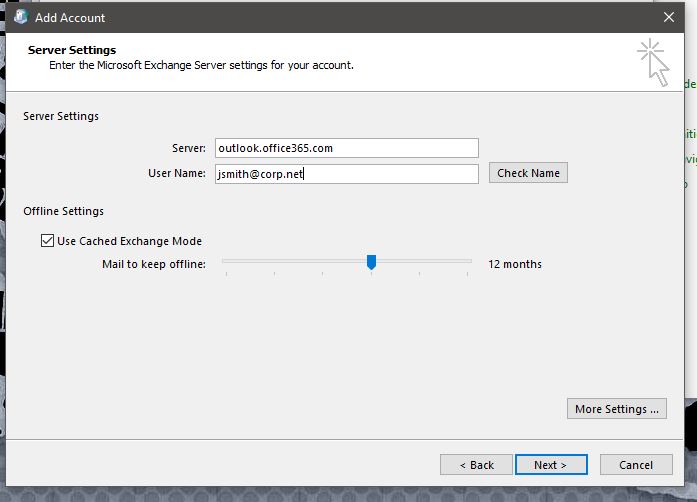The image size is (697, 502).
Task: Click the Offline Settings section label
Action: (64, 211)
